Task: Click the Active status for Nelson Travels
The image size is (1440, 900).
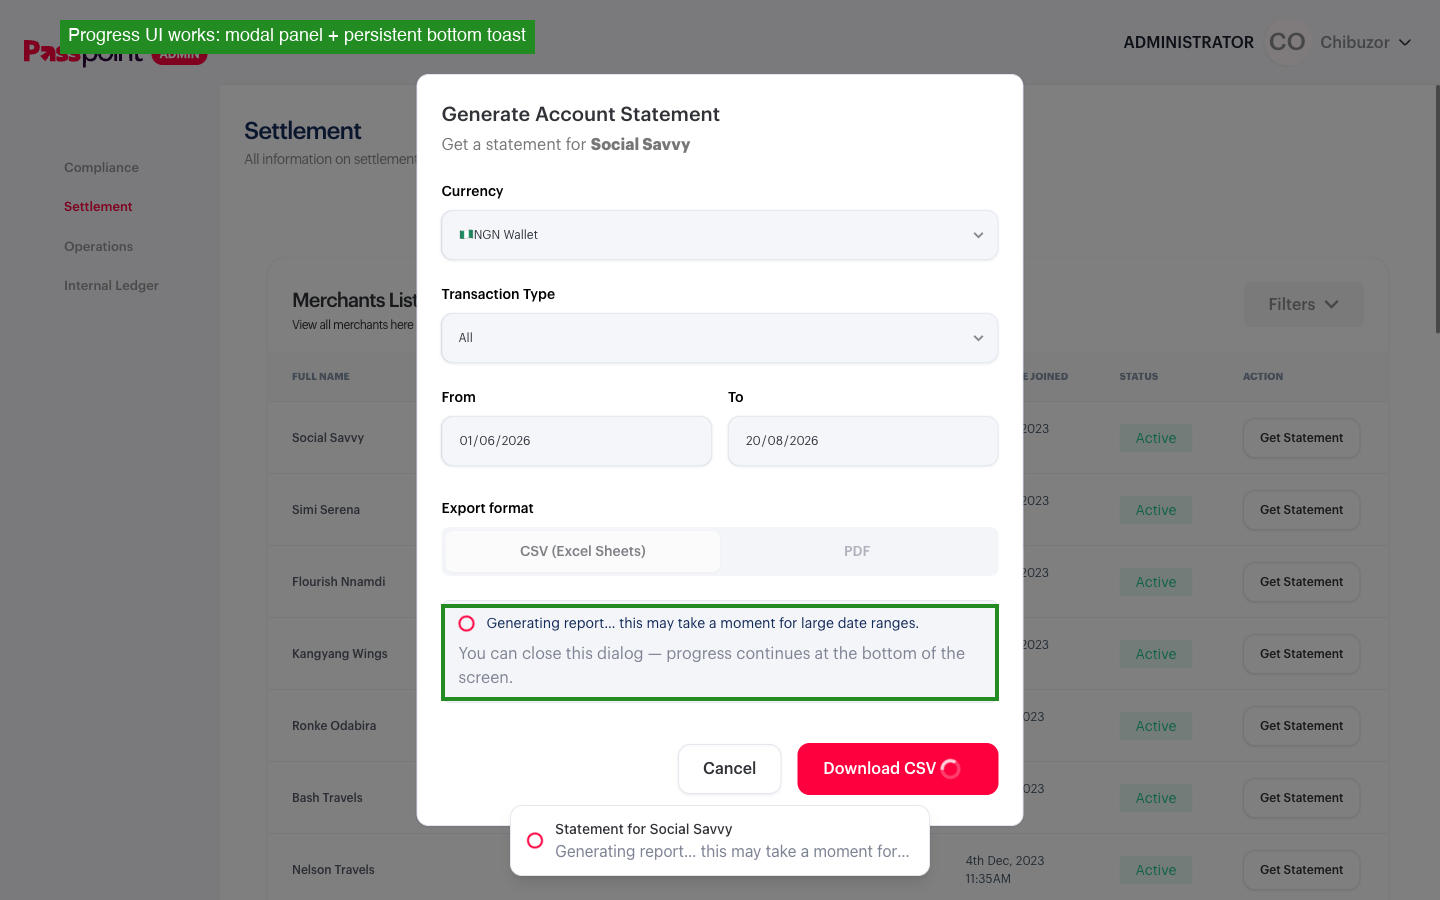Action: tap(1156, 870)
